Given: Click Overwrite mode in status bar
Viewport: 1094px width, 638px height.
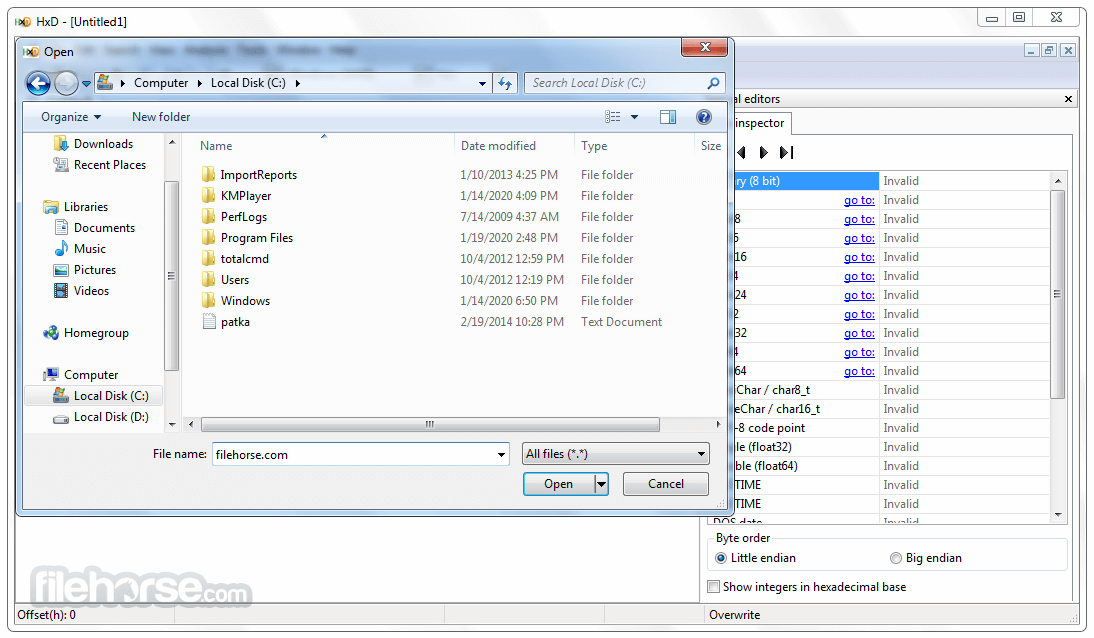Looking at the screenshot, I should click(x=735, y=615).
